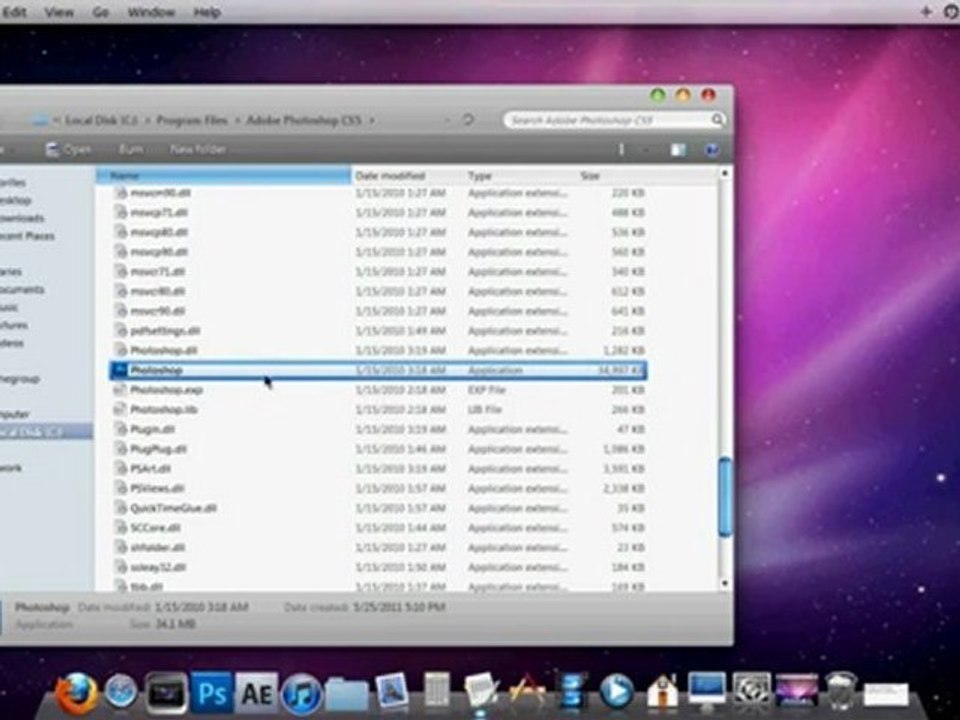Viewport: 960px width, 720px height.
Task: Click the scrollbar down arrow
Action: click(724, 583)
